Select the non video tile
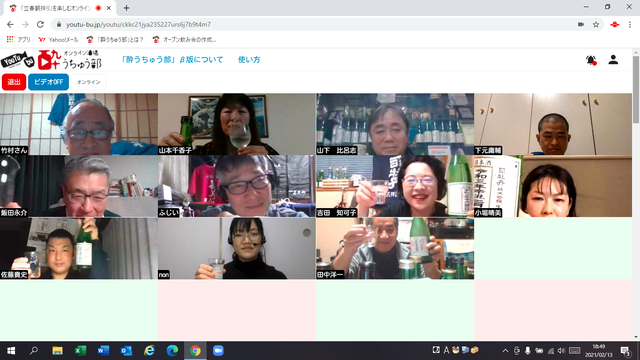 [x=237, y=248]
